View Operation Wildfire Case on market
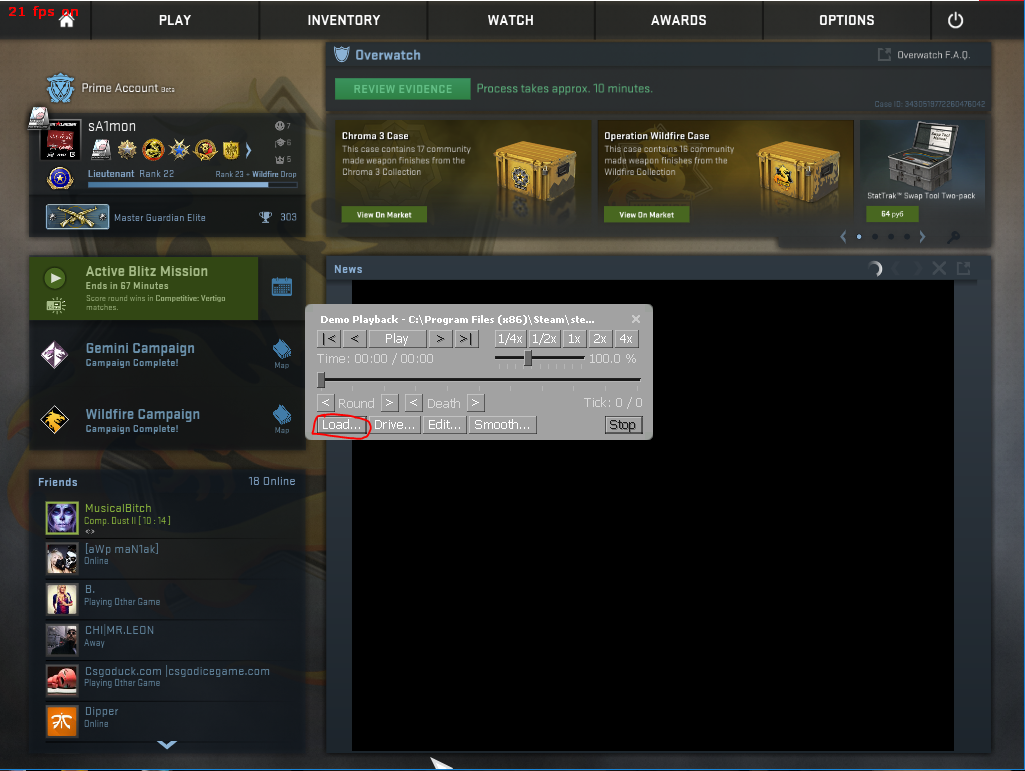Viewport: 1025px width, 771px height. 646,214
